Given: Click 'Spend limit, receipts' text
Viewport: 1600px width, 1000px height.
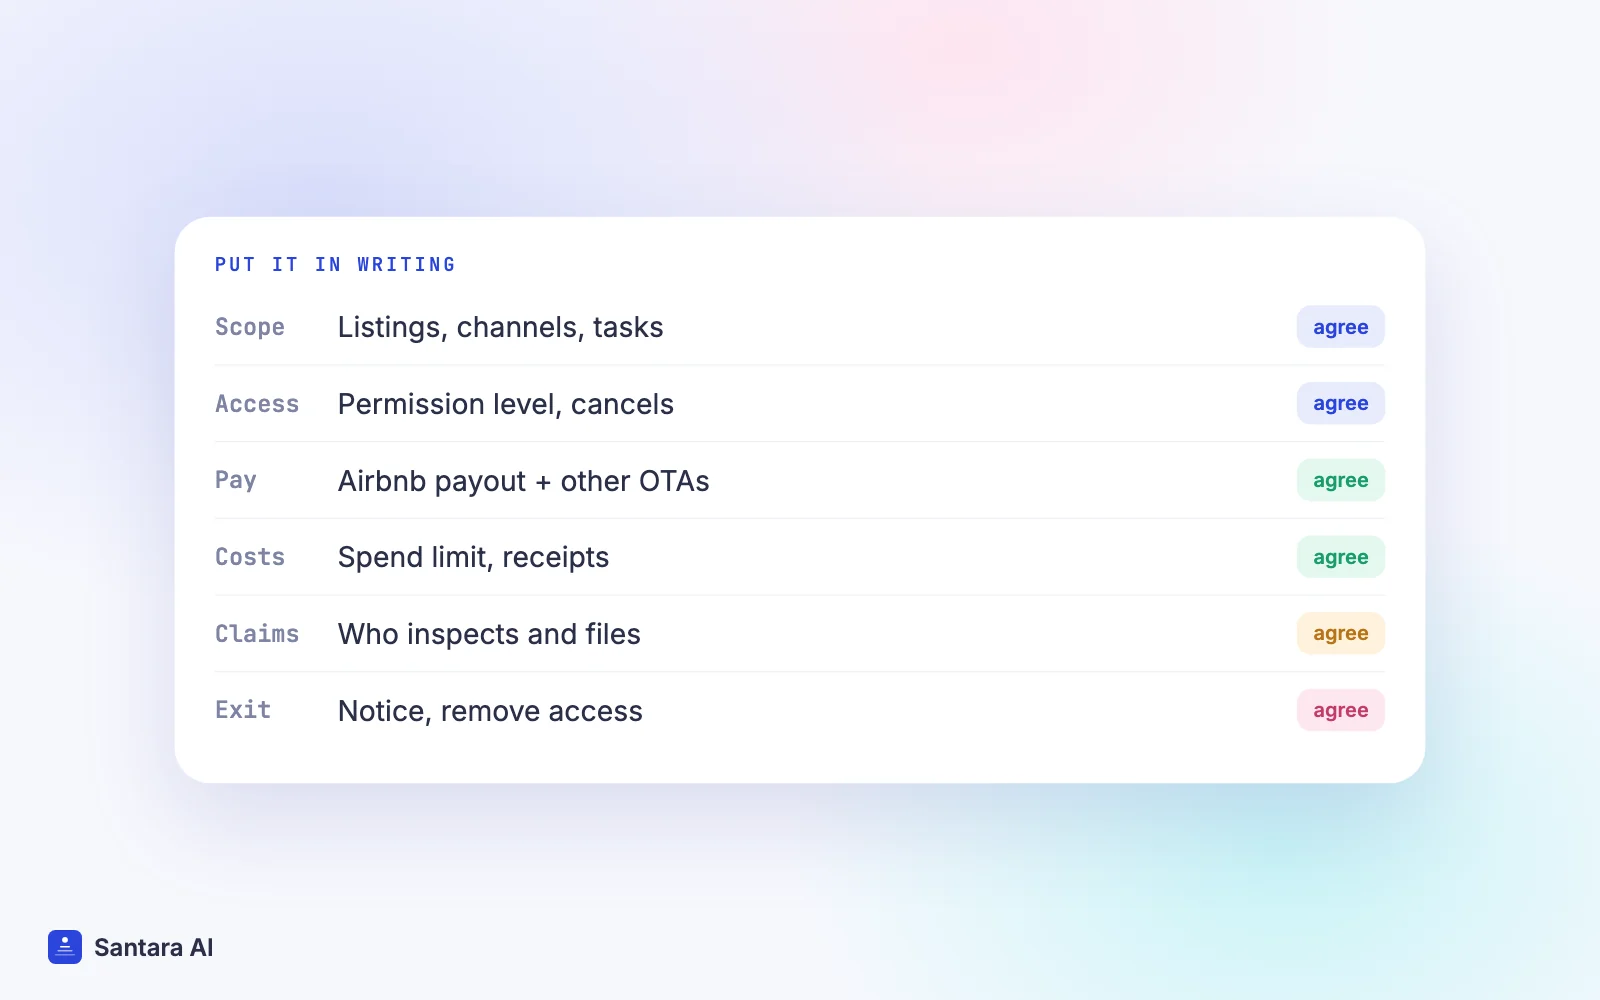Looking at the screenshot, I should click(x=473, y=558).
